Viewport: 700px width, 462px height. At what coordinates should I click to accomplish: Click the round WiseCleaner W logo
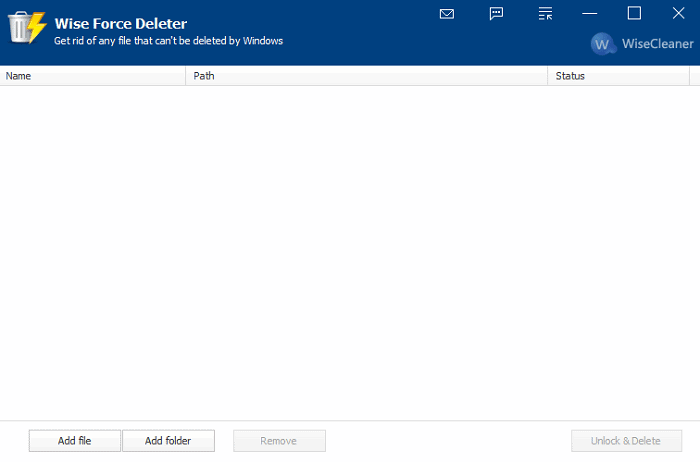coord(603,44)
